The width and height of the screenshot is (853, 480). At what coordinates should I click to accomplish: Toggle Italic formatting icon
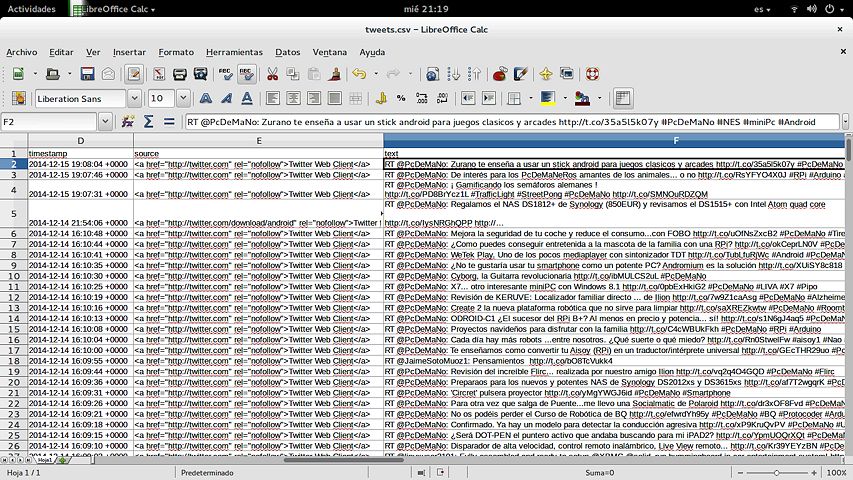(226, 99)
